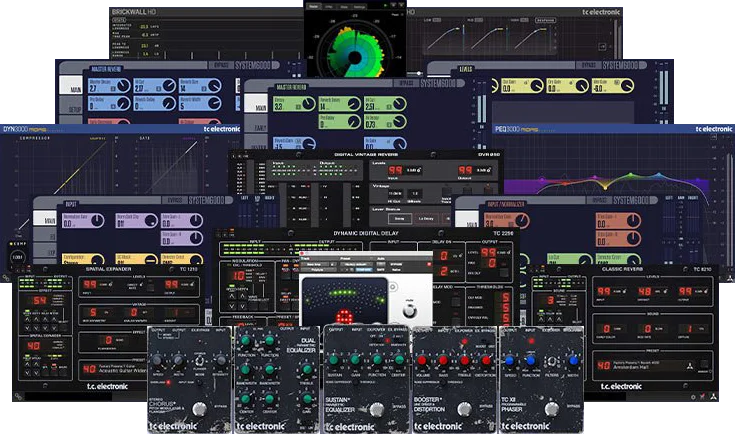Switch to SETUP tab in blue Master Reverb
The image size is (735, 434).
click(x=71, y=107)
